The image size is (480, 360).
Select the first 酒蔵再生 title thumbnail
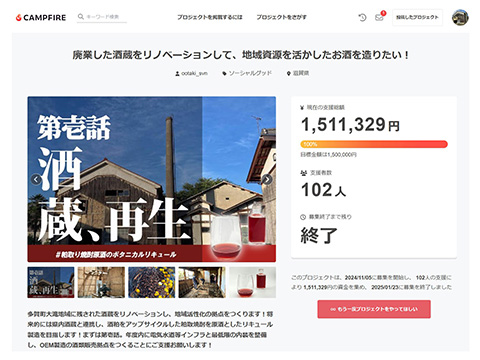[x=51, y=282]
